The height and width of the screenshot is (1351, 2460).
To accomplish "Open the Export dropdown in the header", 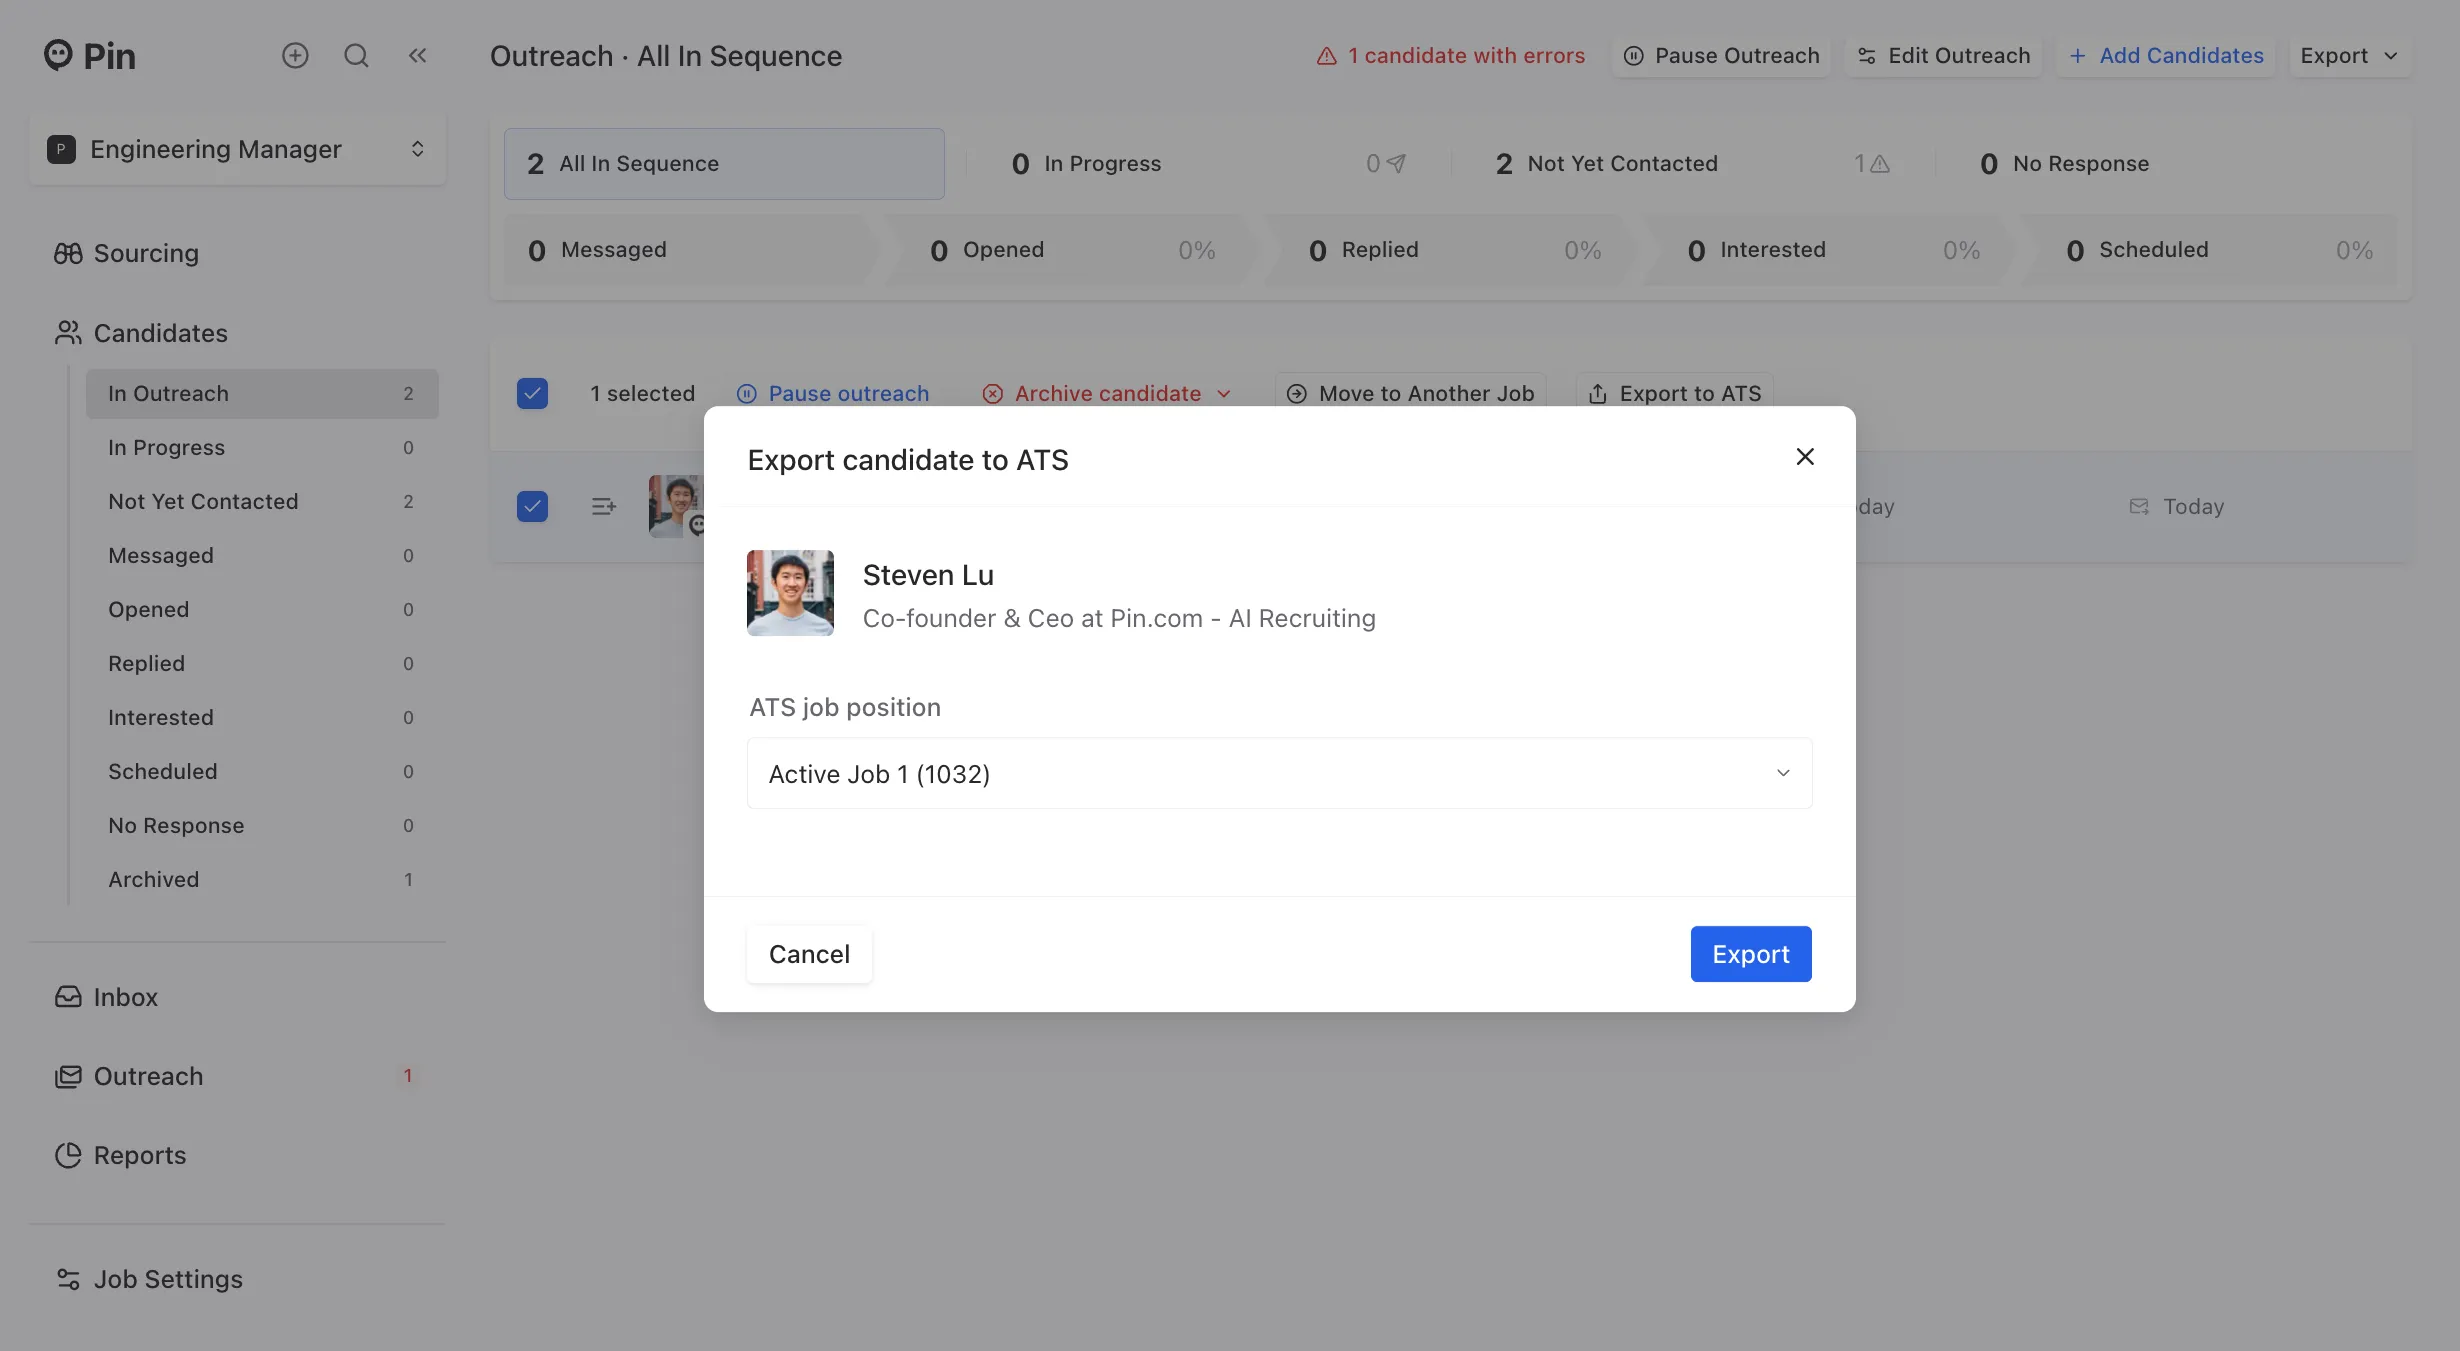I will click(x=2350, y=56).
